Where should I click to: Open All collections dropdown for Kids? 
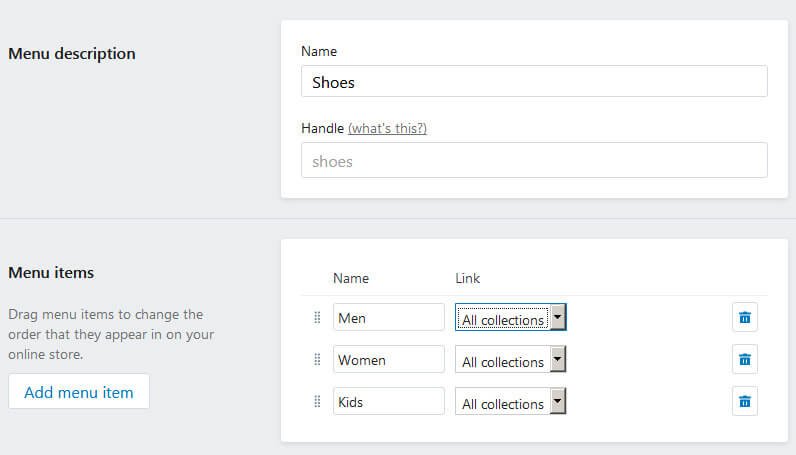pos(510,402)
